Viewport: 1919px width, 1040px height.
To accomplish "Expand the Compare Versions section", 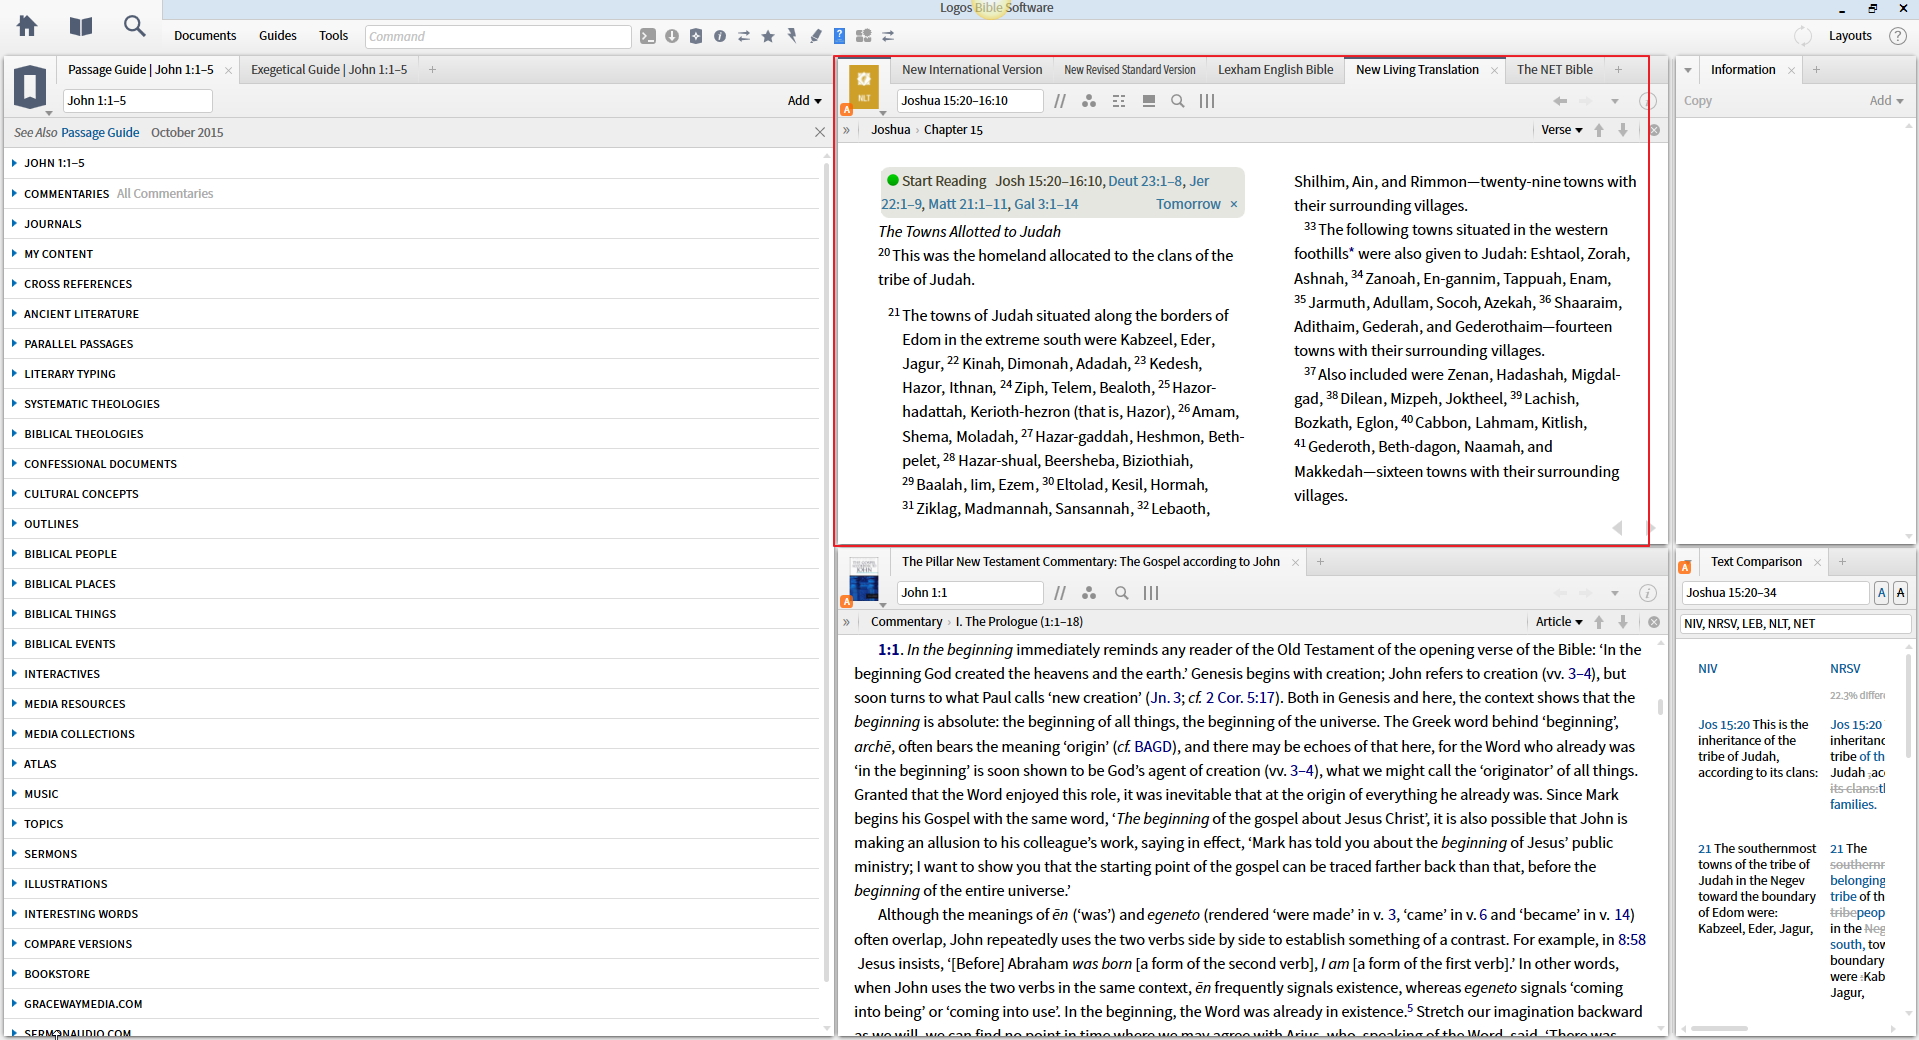I will (x=14, y=943).
